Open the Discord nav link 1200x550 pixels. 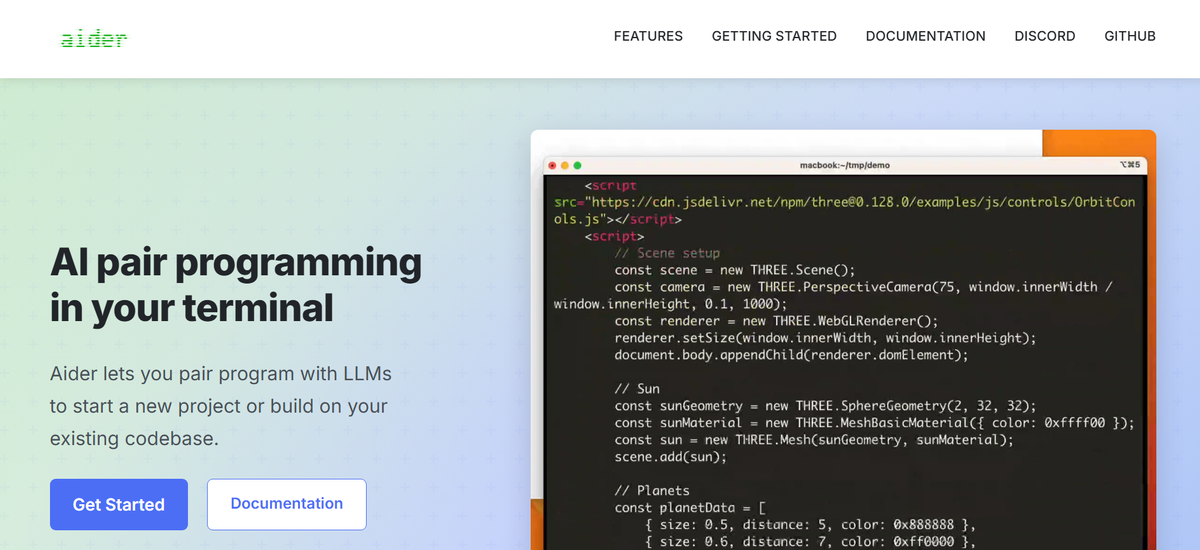(x=1045, y=36)
